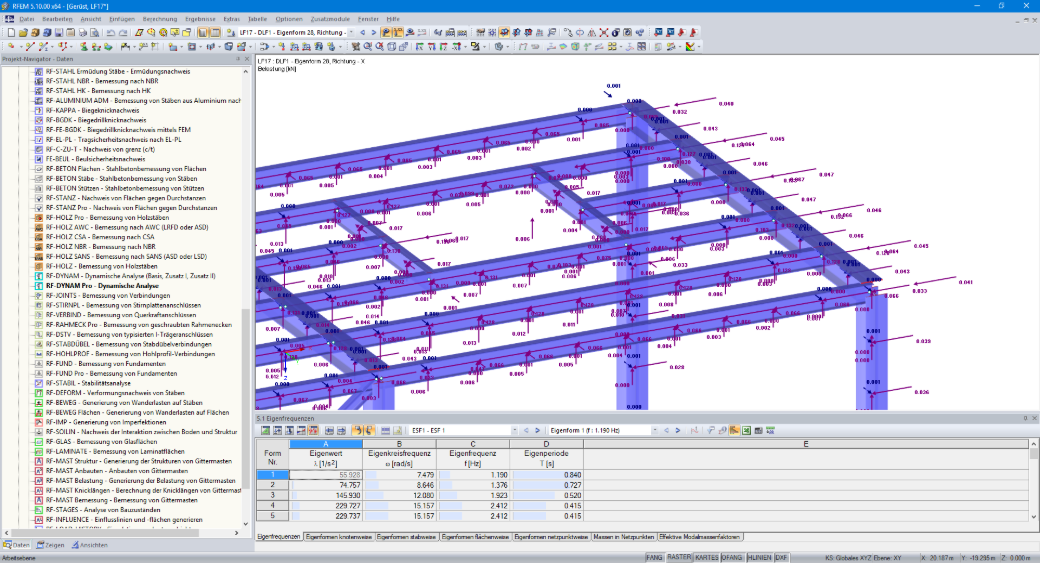This screenshot has width=1040, height=563.
Task: Click the Eigenfrequenz column C header
Action: point(472,444)
